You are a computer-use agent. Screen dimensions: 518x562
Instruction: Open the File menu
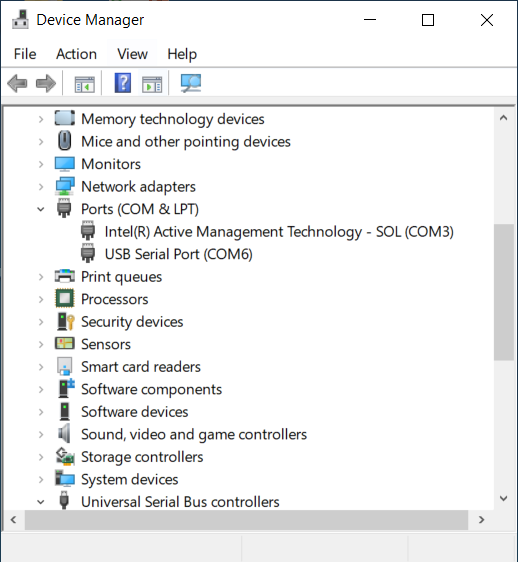(25, 54)
